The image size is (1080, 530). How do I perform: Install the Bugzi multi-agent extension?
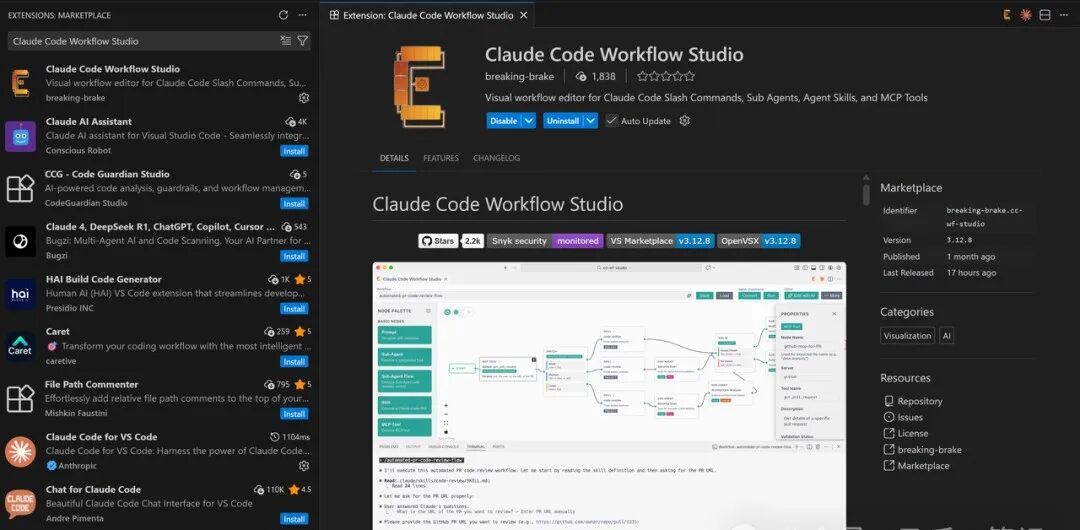tap(294, 256)
